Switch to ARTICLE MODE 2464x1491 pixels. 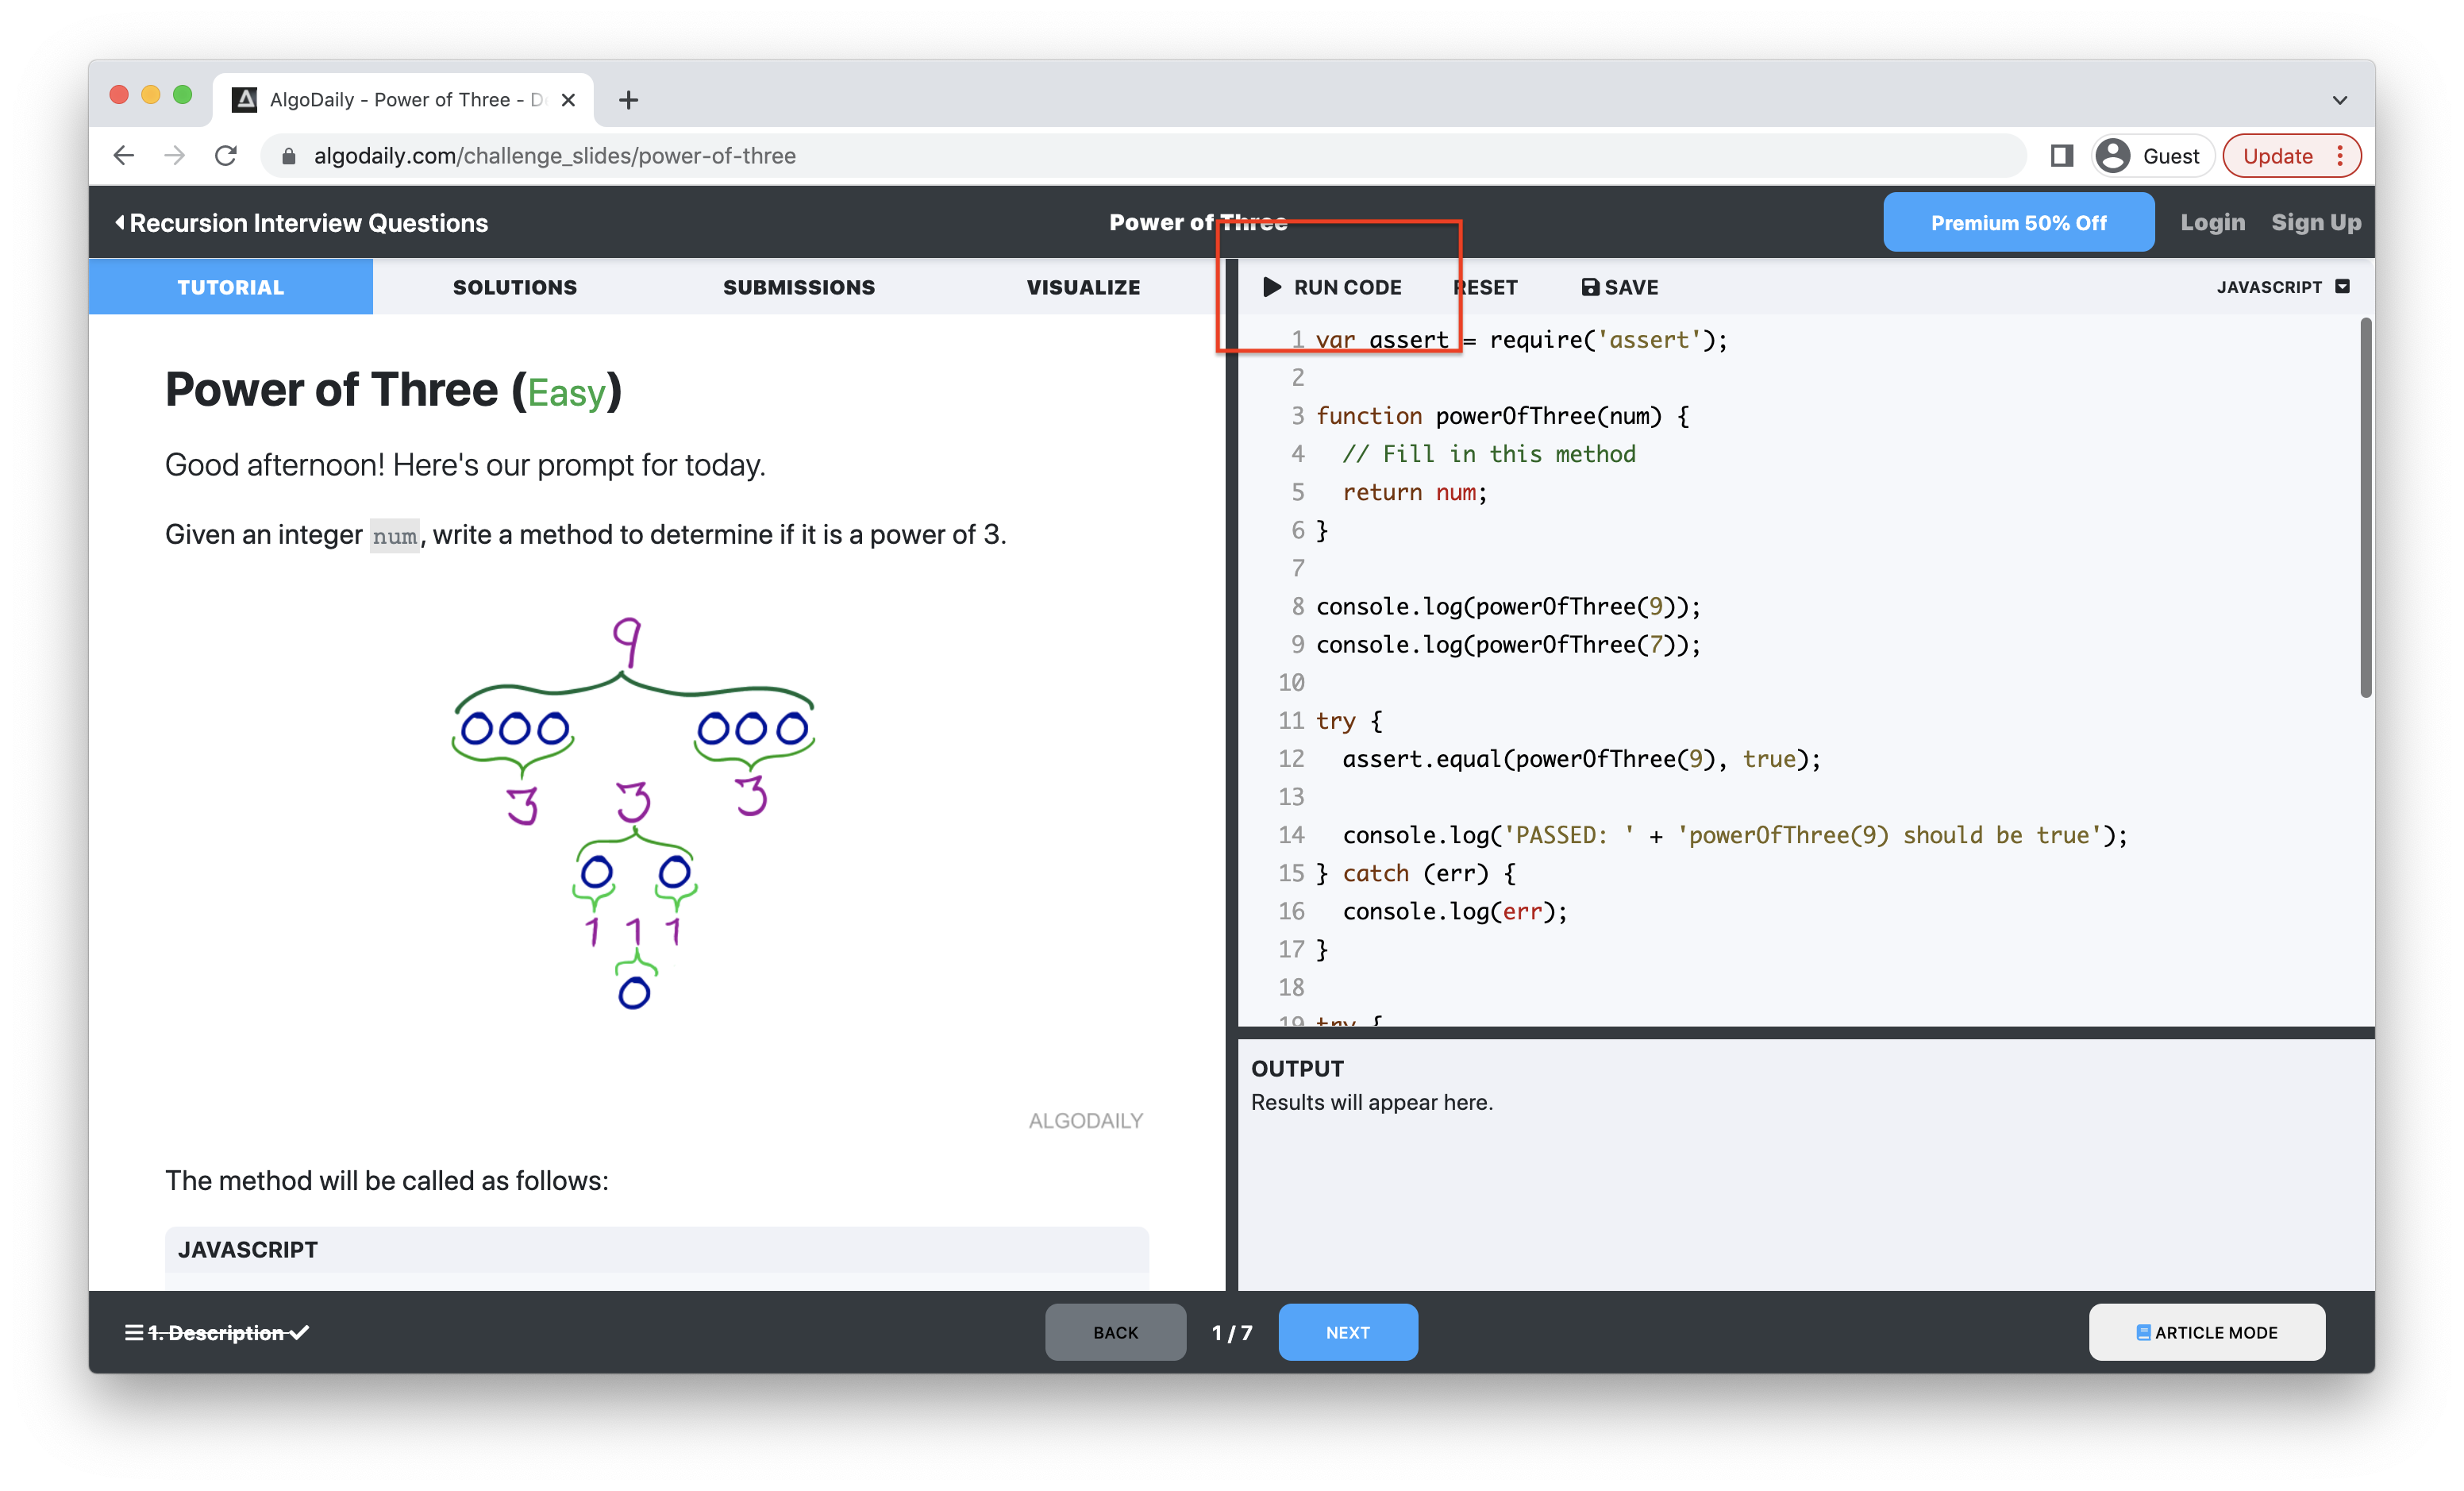pos(2206,1332)
